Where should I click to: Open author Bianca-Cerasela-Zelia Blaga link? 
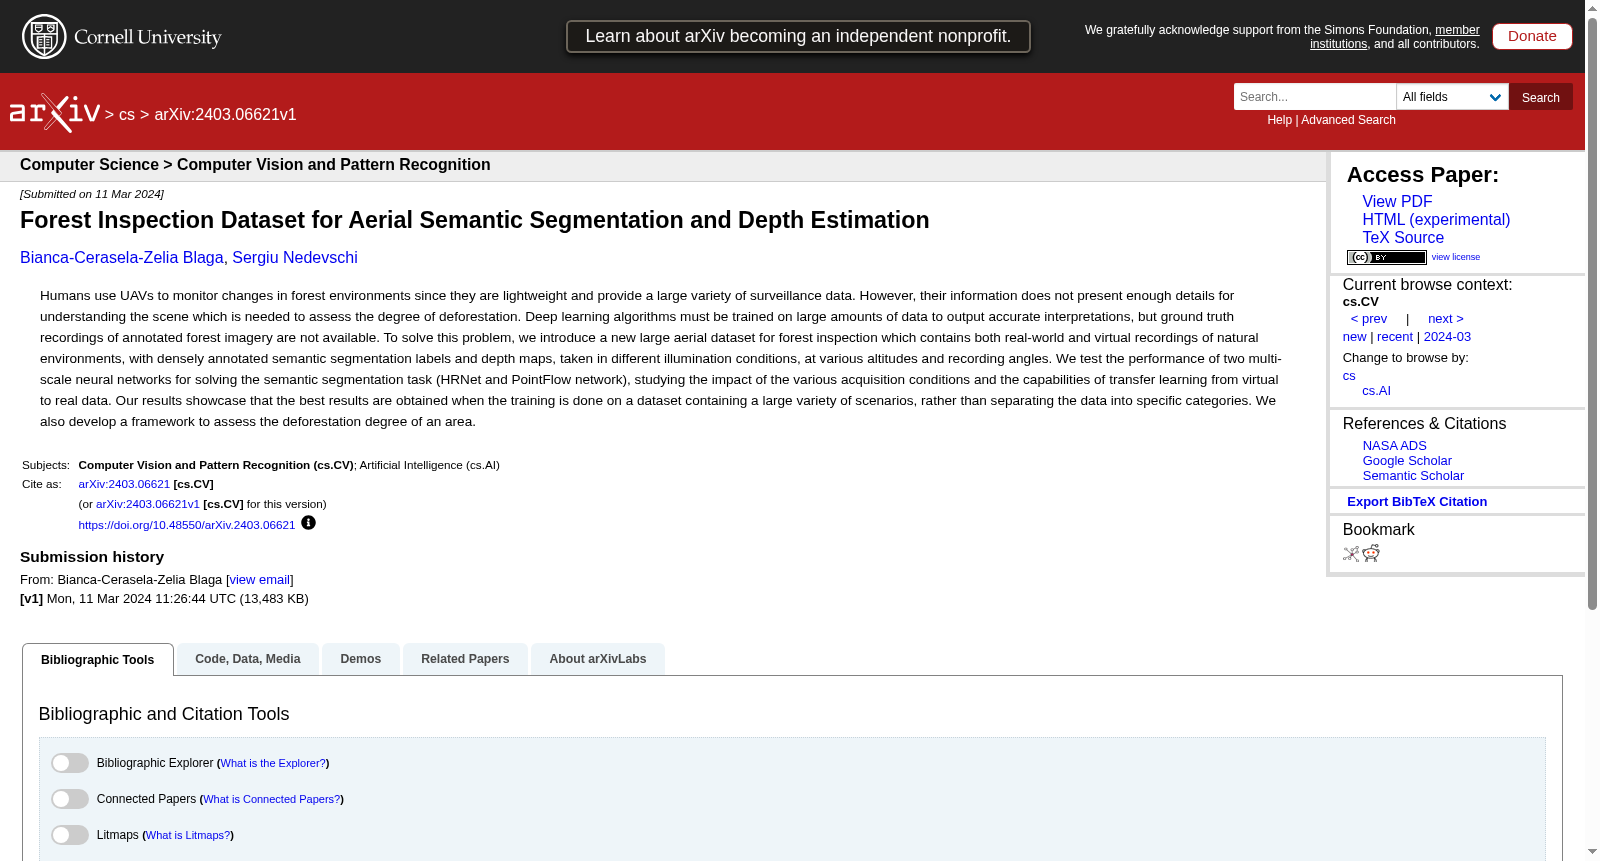122,258
